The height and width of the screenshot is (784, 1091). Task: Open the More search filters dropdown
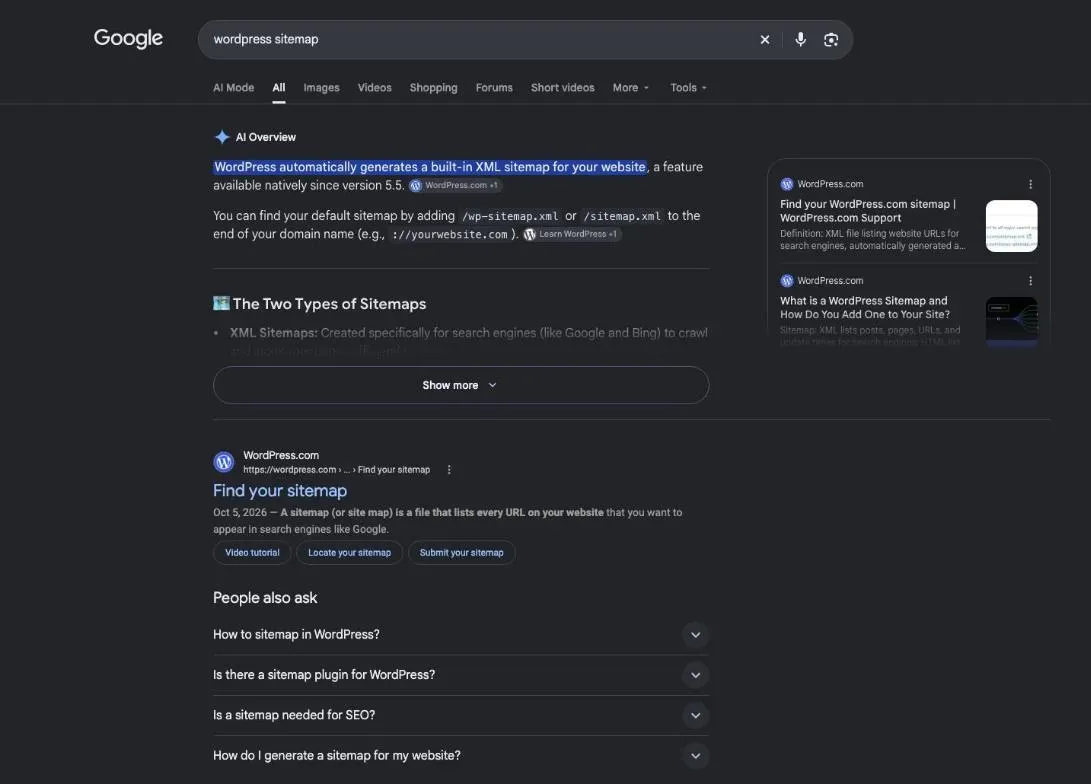[630, 88]
